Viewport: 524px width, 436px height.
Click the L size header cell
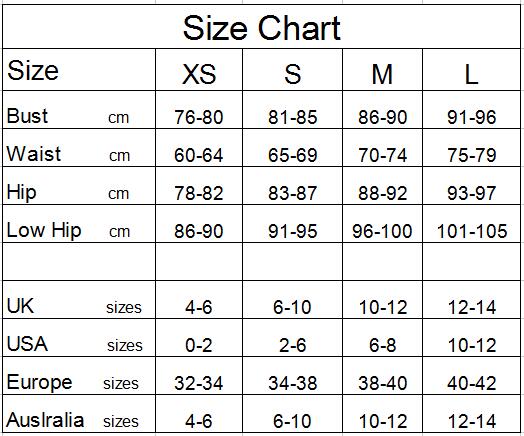click(x=472, y=69)
